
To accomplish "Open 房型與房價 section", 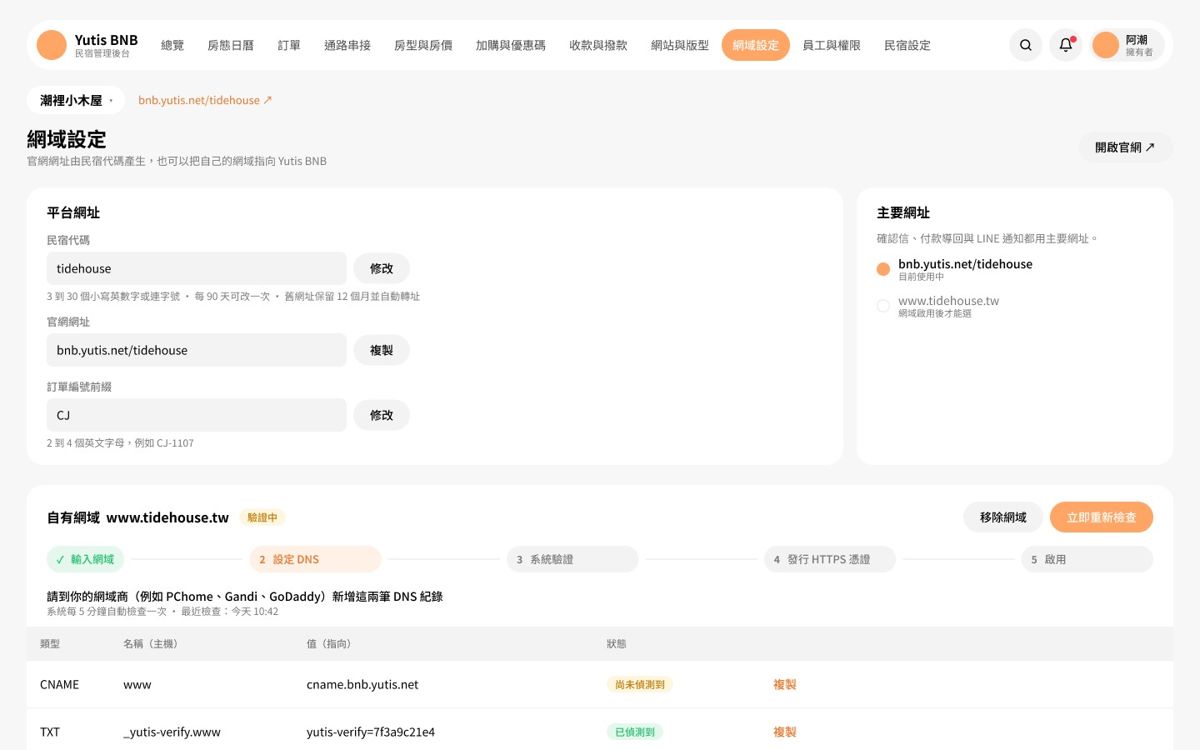I will pos(423,45).
